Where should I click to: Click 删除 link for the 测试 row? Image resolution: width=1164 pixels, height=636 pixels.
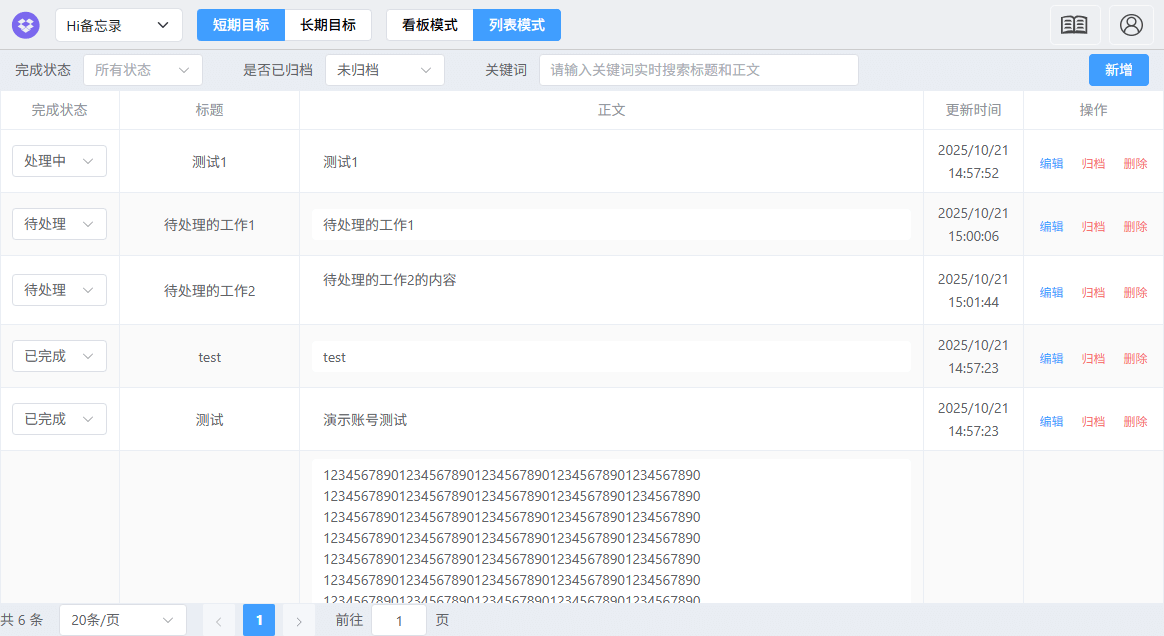pos(1135,422)
